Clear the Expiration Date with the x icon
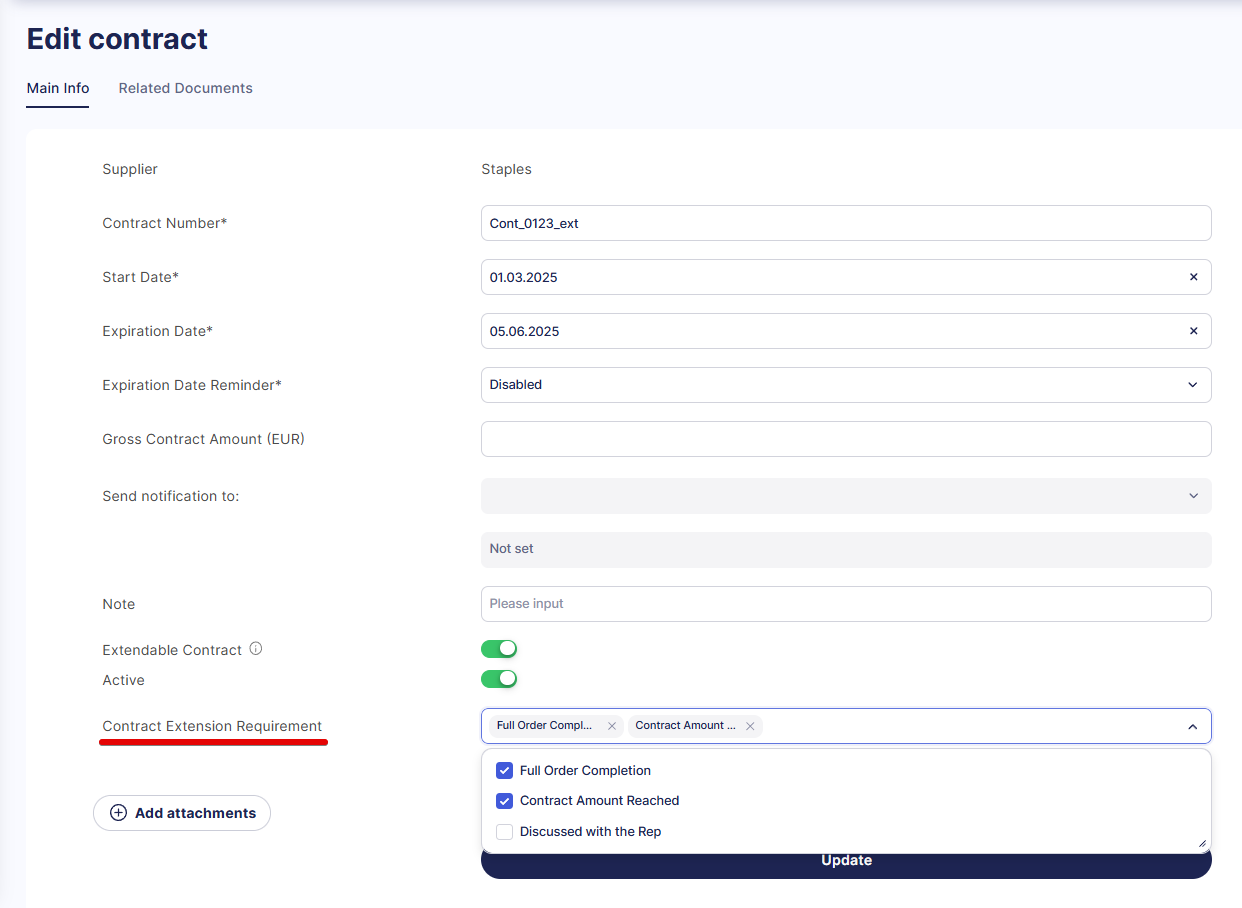 [x=1193, y=331]
